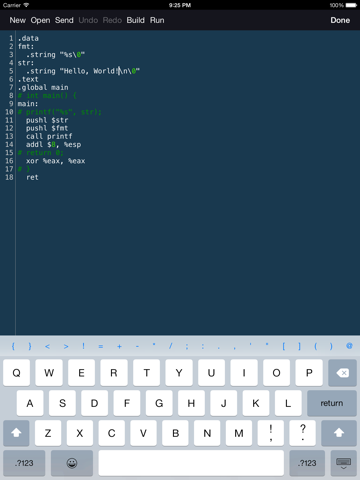Toggle shift key beside the Z key
The image size is (360, 480).
[x=16, y=433]
